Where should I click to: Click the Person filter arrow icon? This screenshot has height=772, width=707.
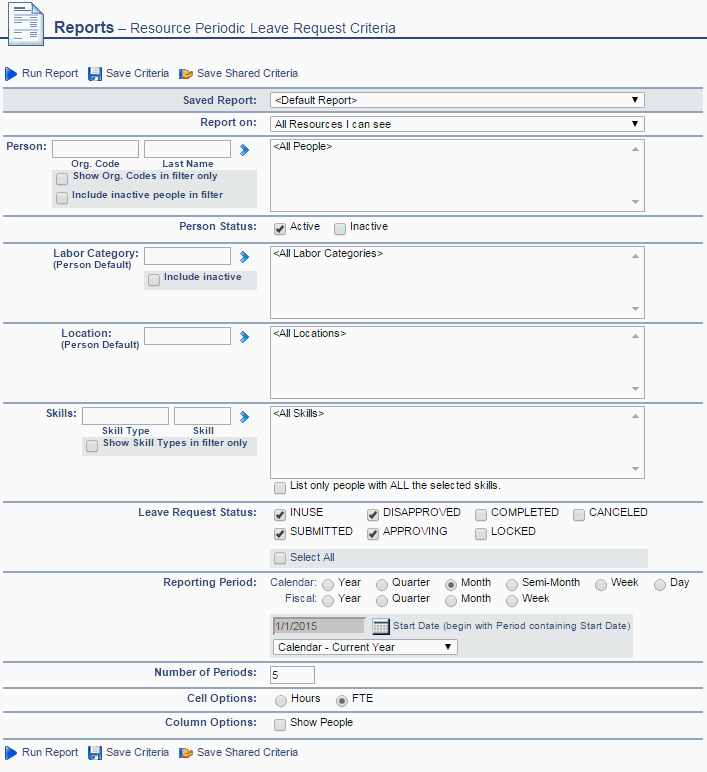click(x=244, y=150)
